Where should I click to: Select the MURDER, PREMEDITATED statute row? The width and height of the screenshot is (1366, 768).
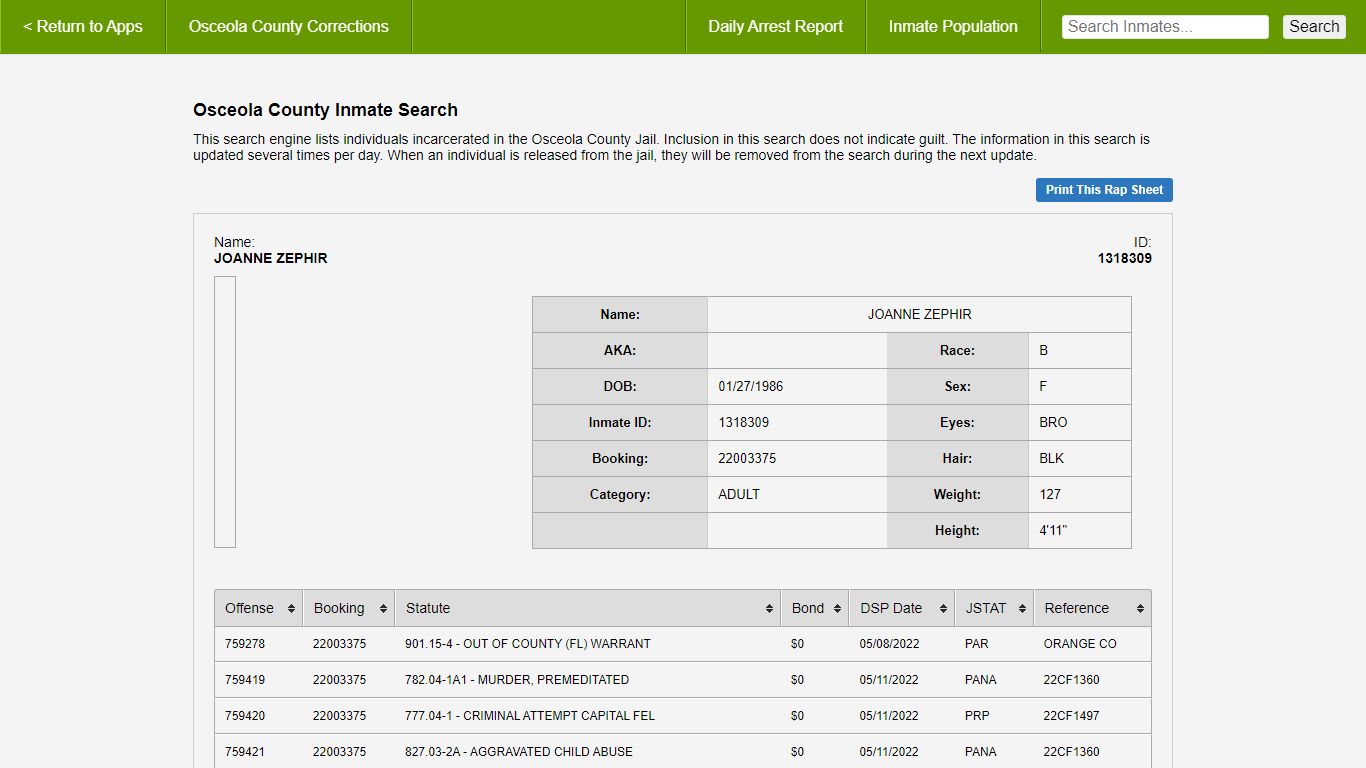[x=516, y=680]
